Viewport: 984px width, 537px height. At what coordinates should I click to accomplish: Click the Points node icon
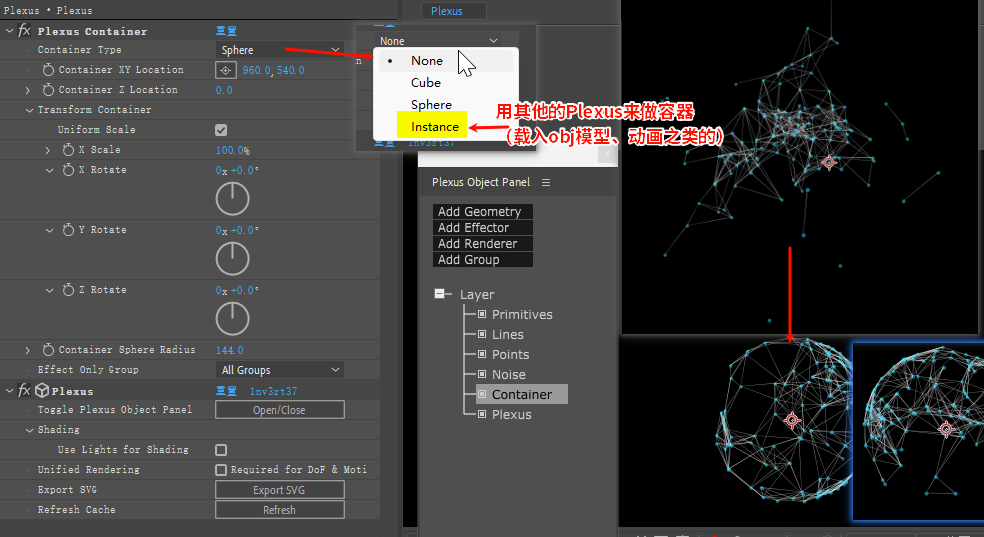pos(482,354)
